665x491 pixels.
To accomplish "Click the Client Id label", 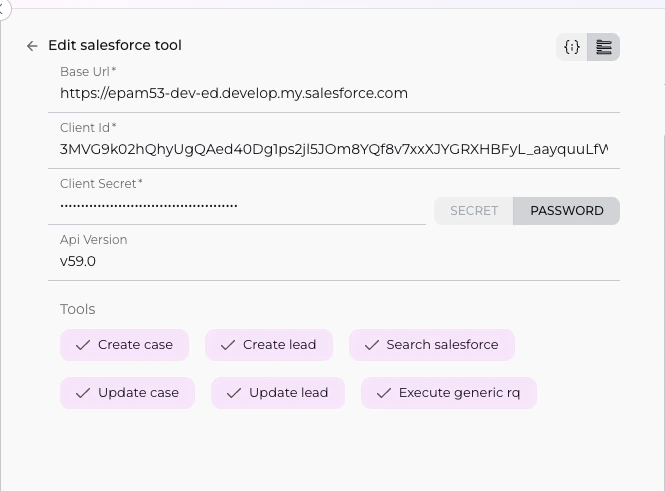I will coord(88,128).
